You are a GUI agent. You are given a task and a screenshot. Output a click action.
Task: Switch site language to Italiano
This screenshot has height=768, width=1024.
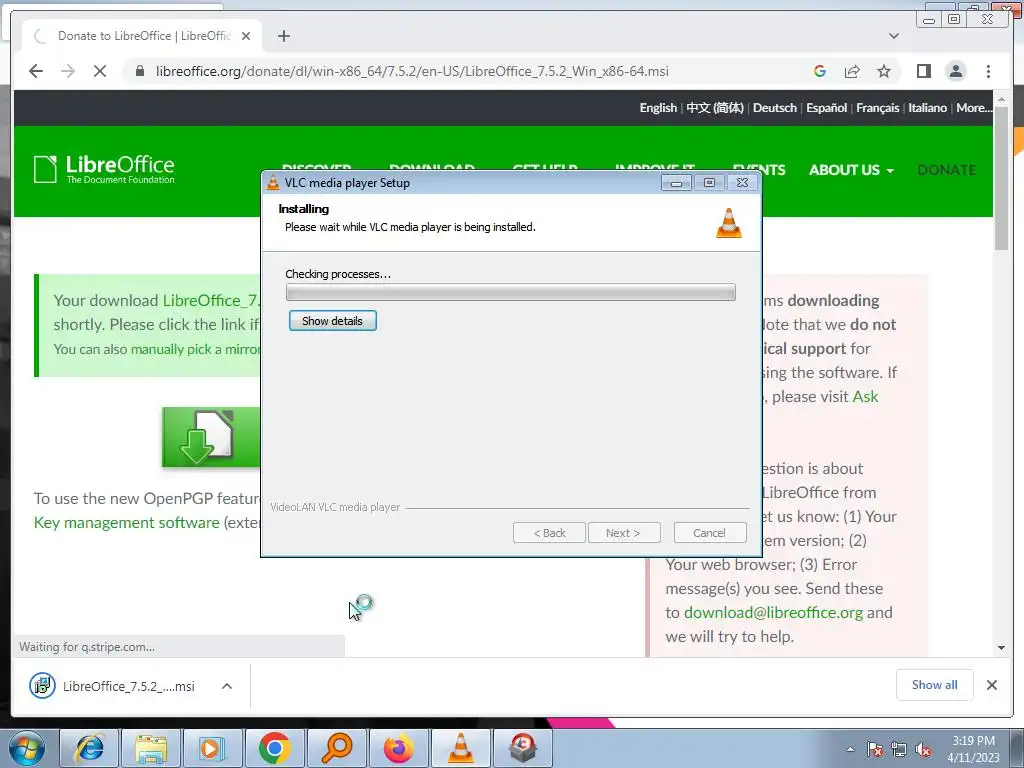pyautogui.click(x=927, y=108)
